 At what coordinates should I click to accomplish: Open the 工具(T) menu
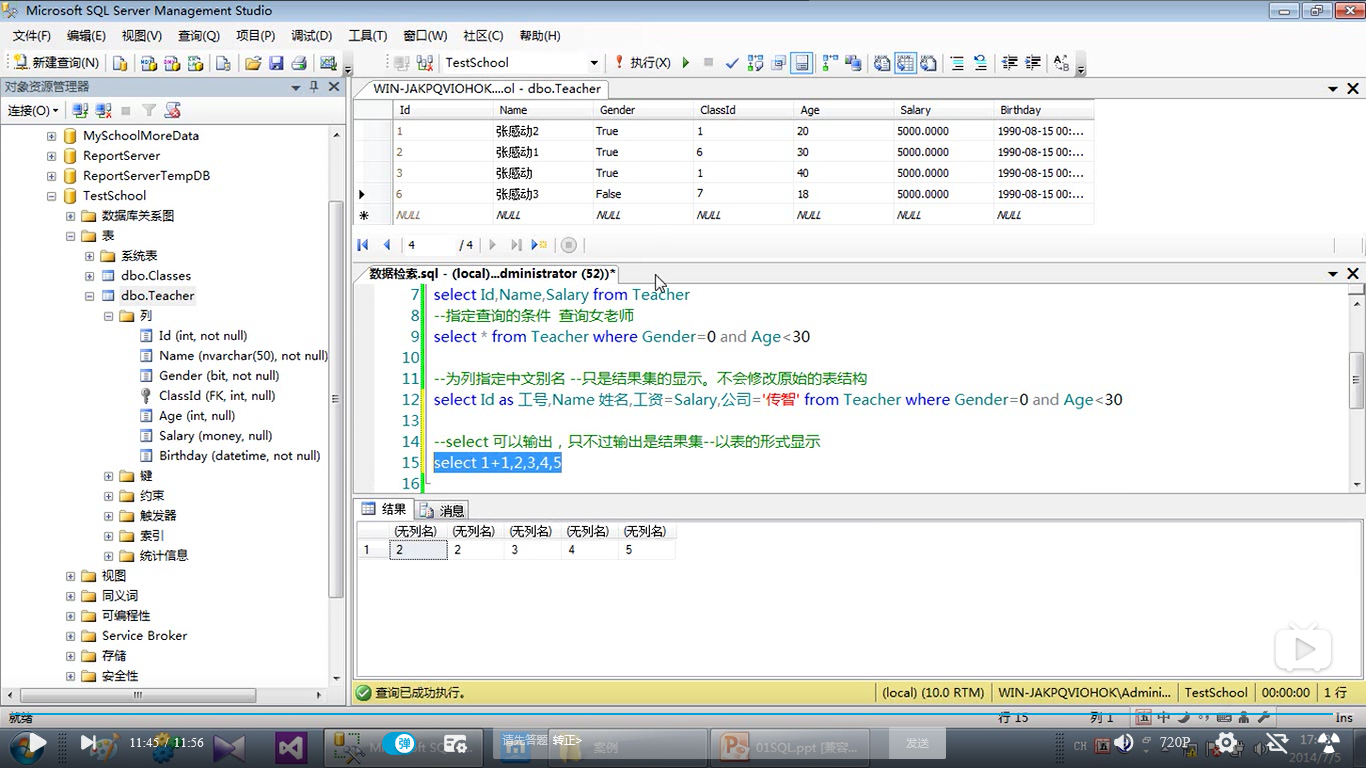click(368, 35)
